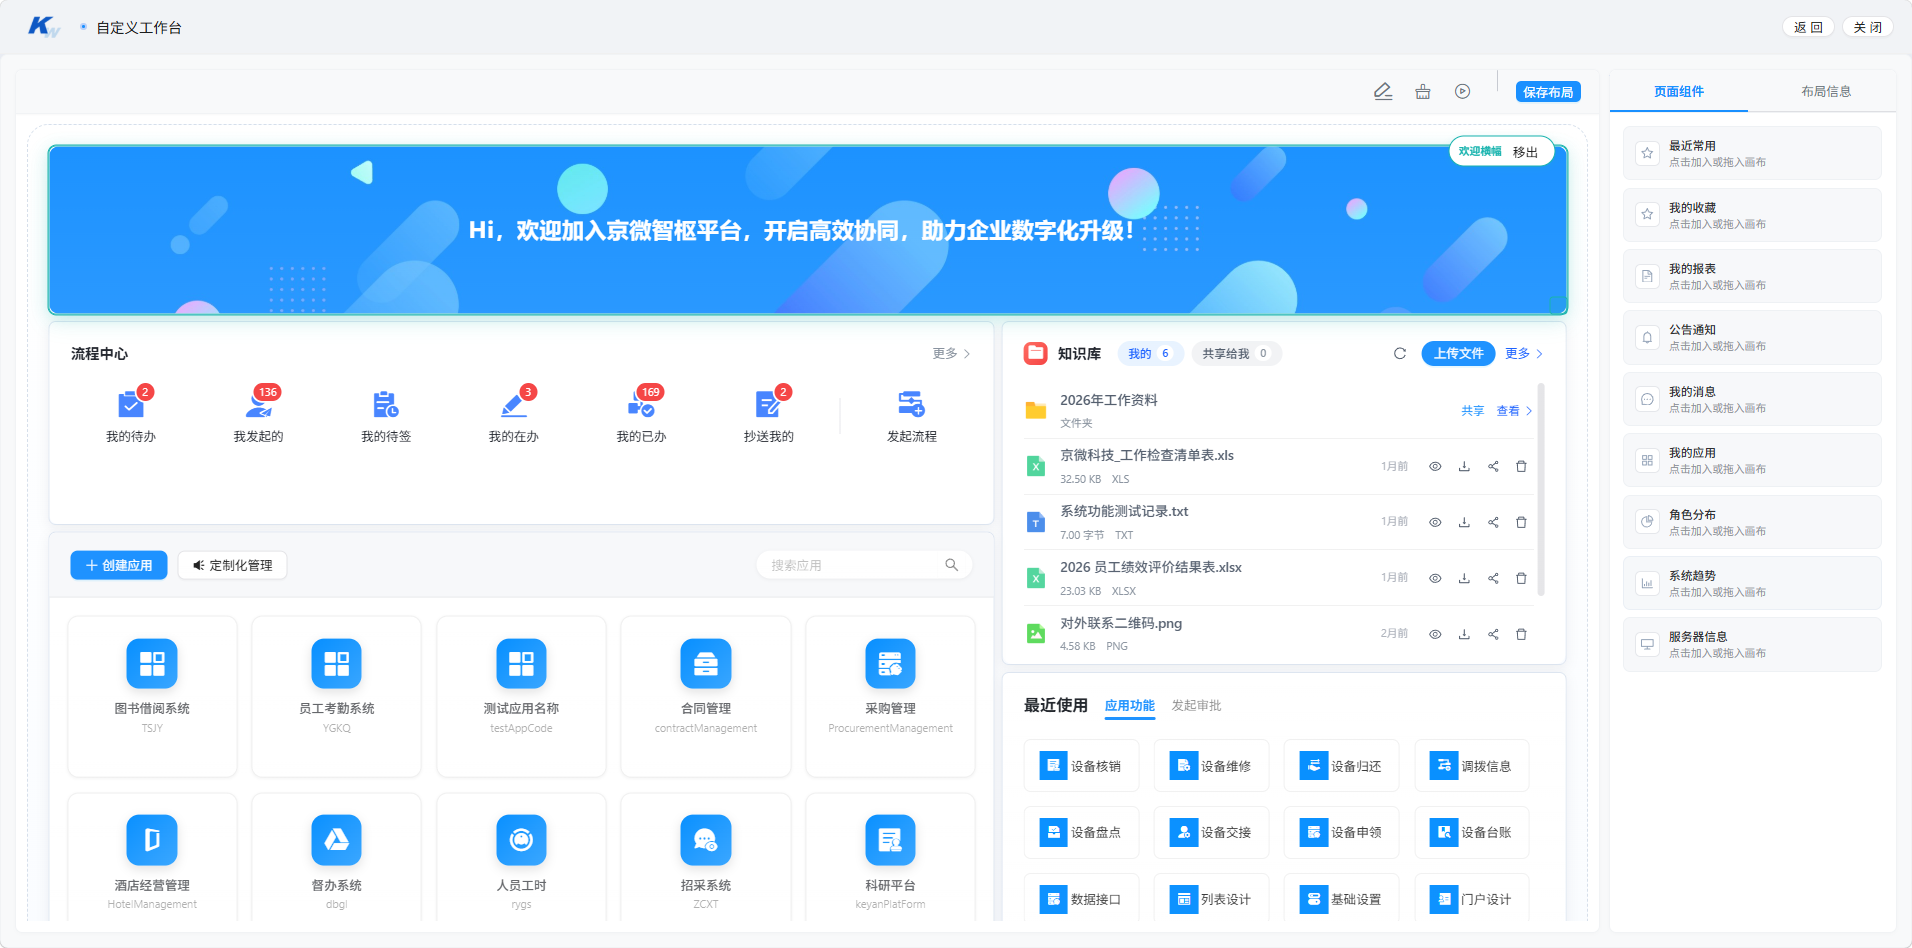The height and width of the screenshot is (948, 1912).
Task: Click 保存布局 button
Action: coord(1548,92)
